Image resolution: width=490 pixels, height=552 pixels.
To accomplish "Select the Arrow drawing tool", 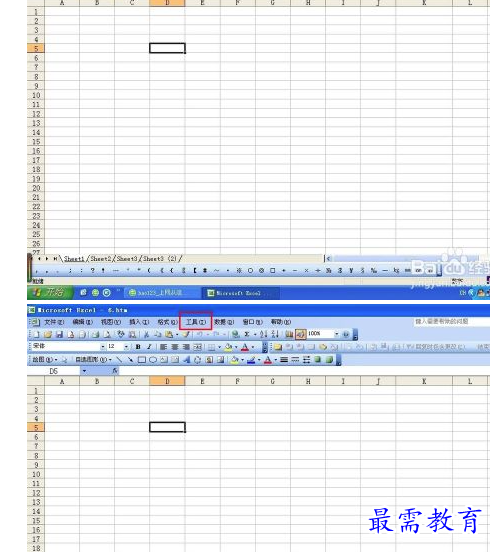I will pos(130,360).
